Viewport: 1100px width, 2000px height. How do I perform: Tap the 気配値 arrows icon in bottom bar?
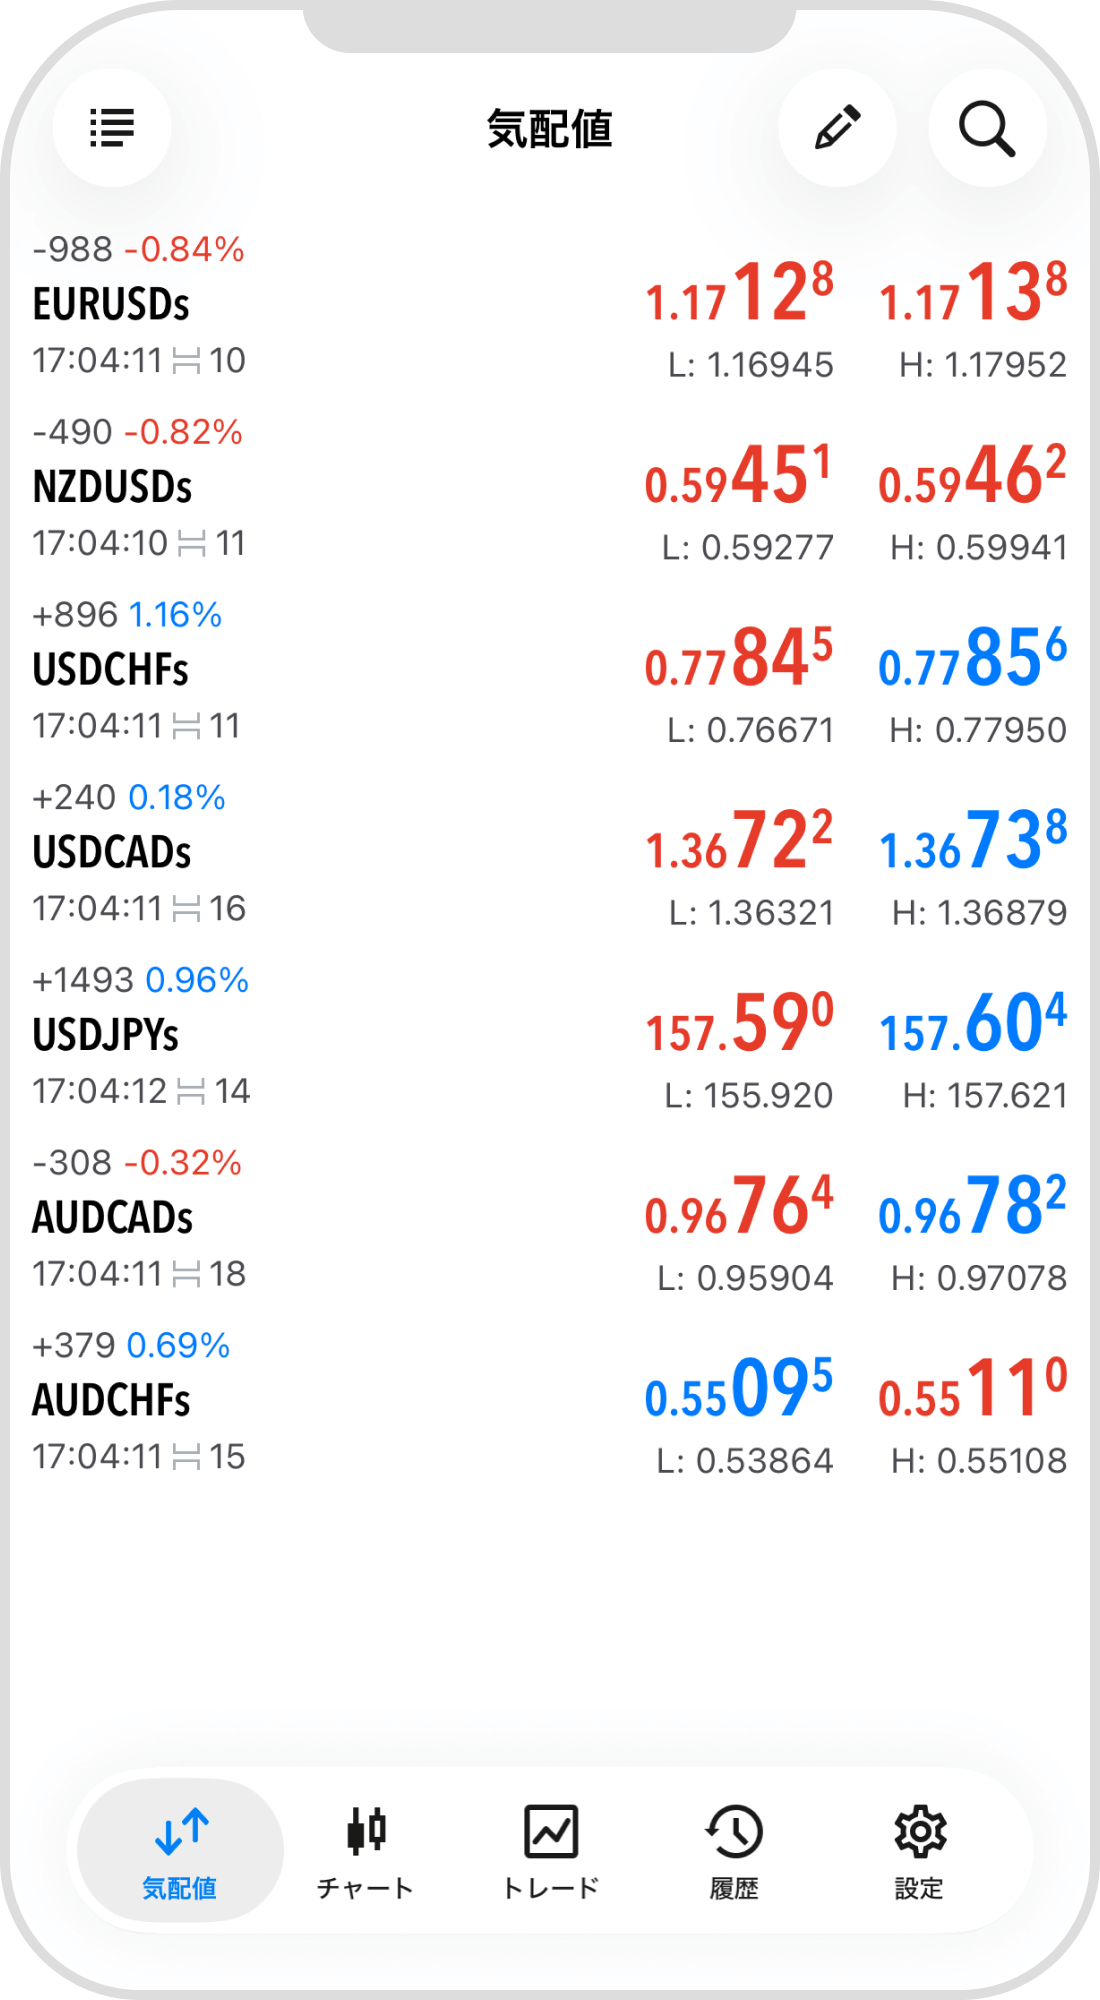(181, 1832)
